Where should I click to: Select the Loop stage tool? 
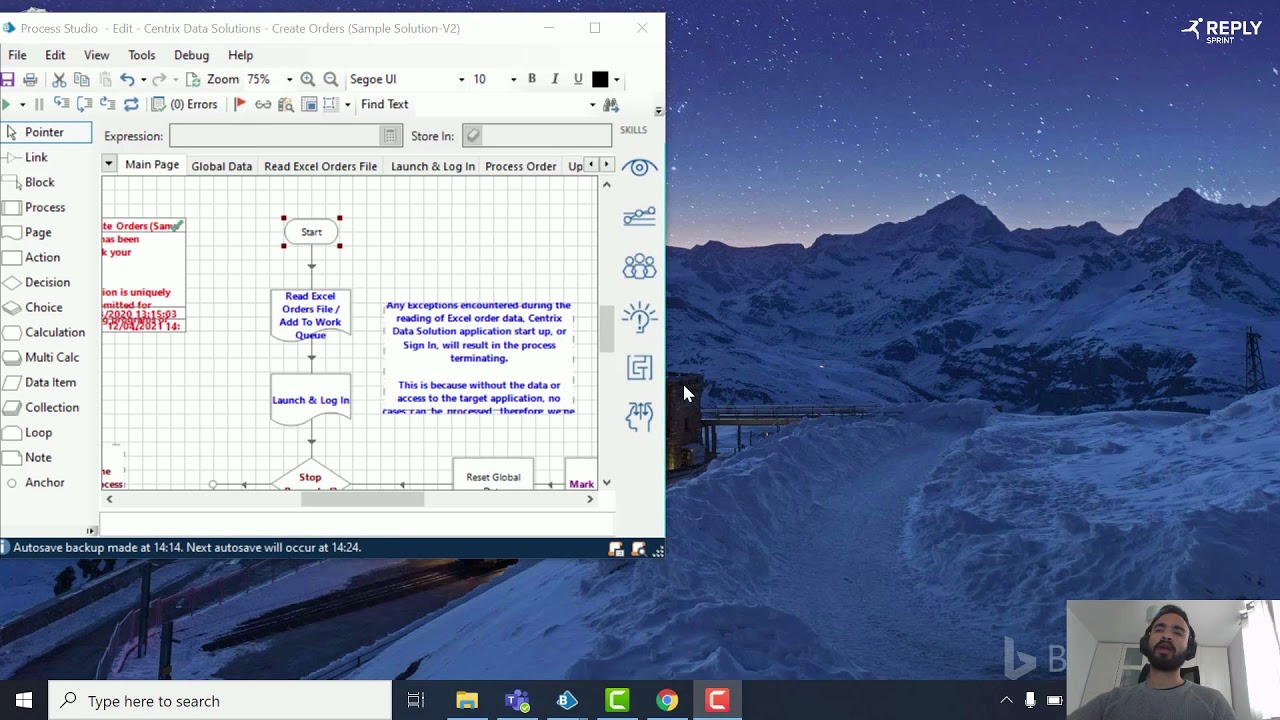38,432
